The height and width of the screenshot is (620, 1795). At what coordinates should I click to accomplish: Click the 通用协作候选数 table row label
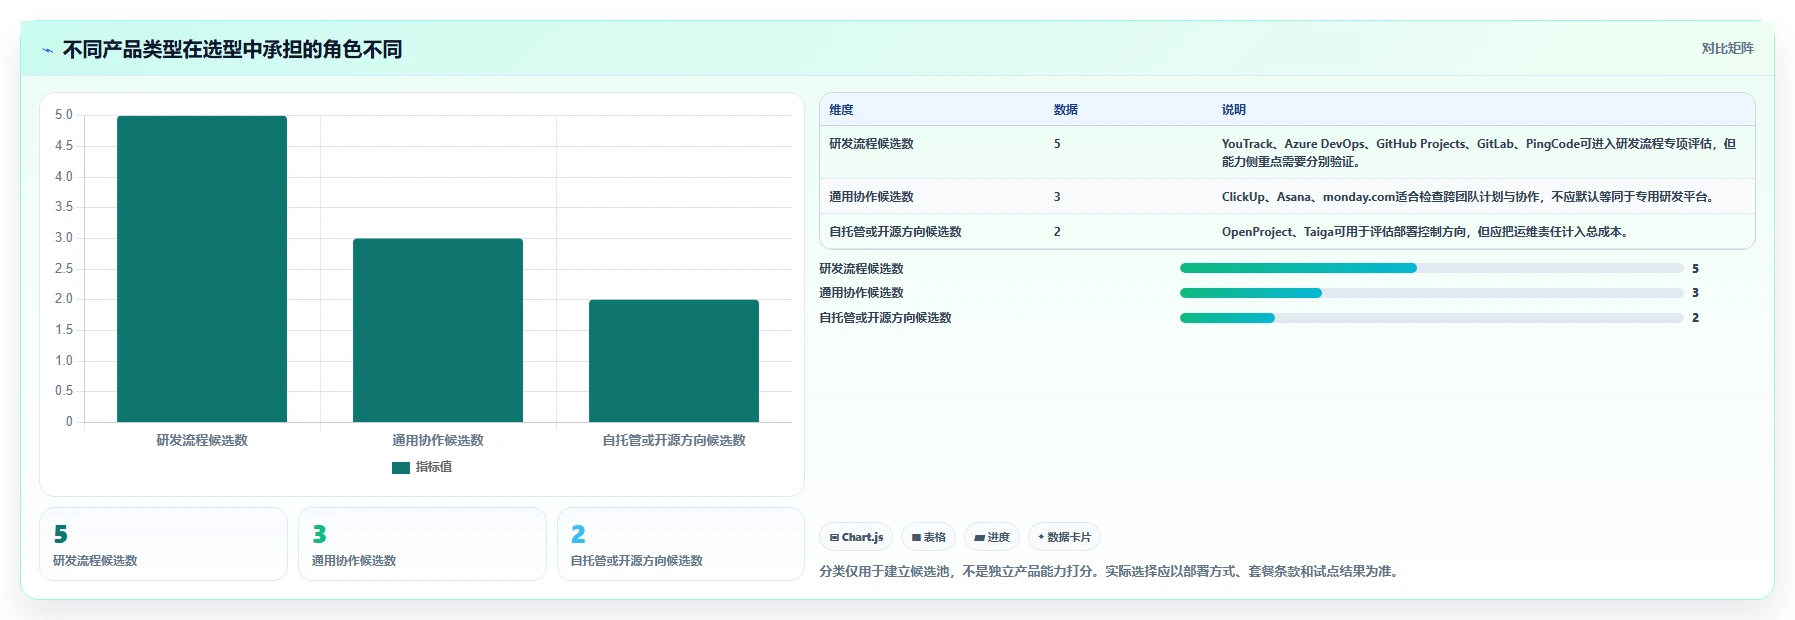tap(871, 197)
